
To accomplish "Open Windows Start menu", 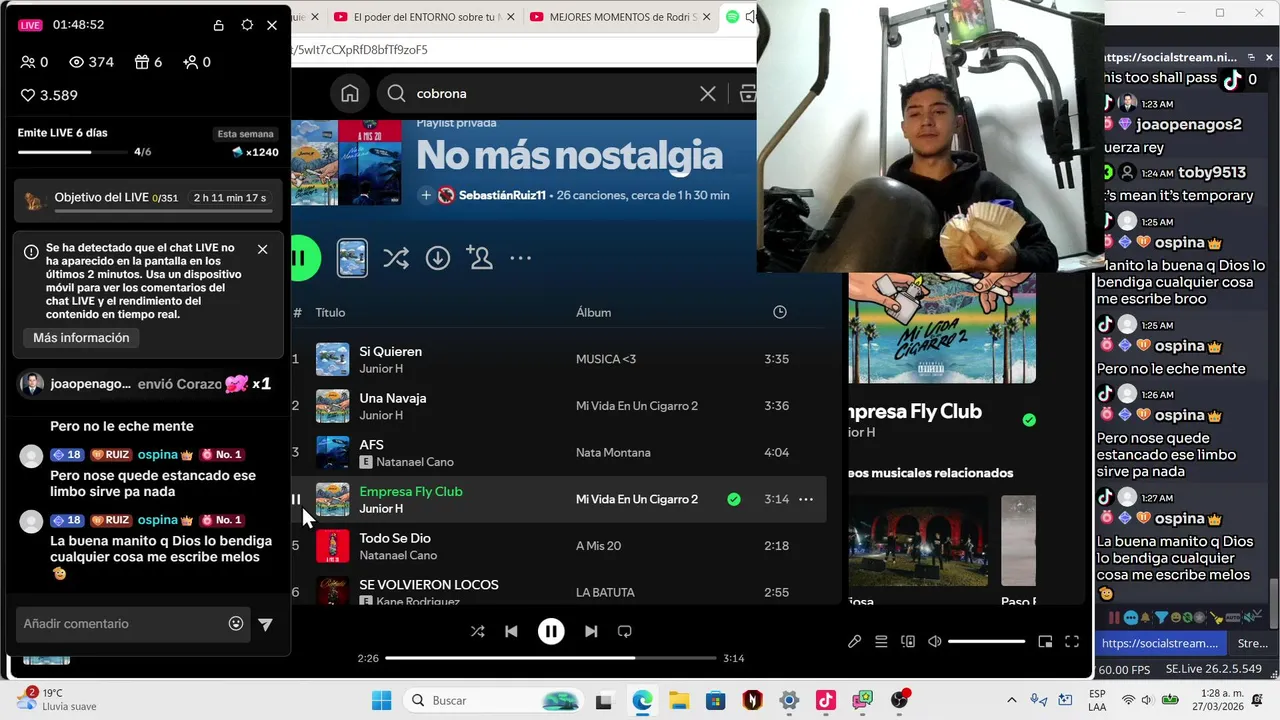I will click(382, 700).
